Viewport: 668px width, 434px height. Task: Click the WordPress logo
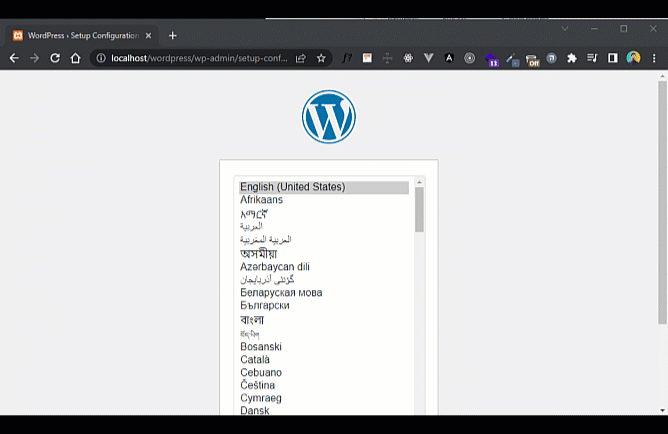pos(328,116)
